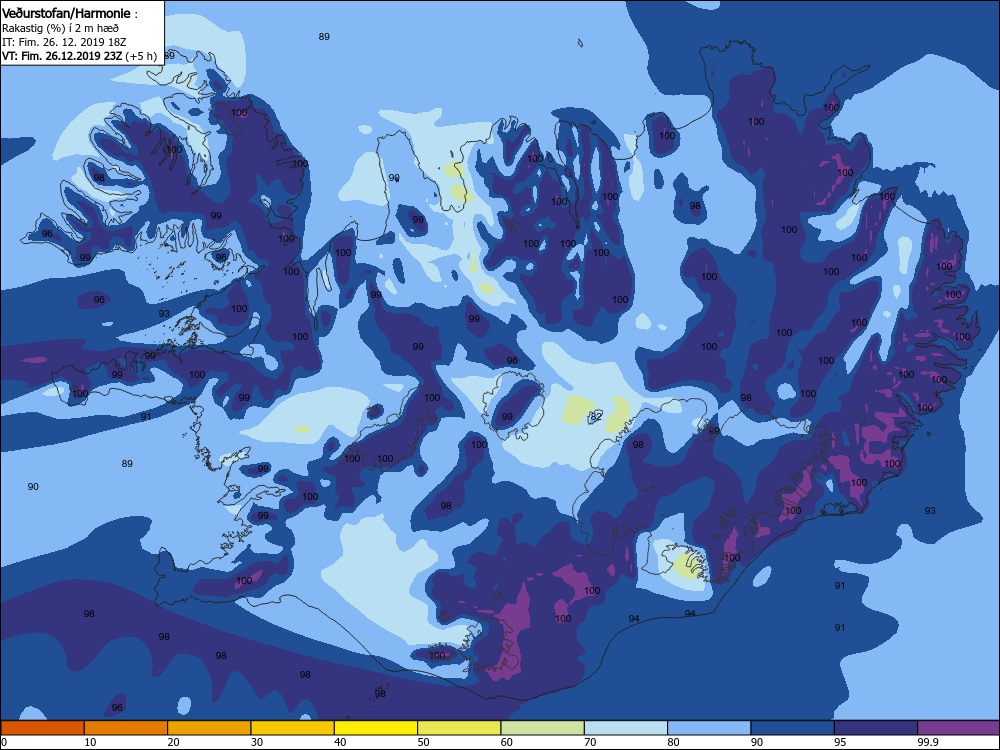The width and height of the screenshot is (1000, 750).
Task: Click the legend tick label 95
Action: coord(840,742)
